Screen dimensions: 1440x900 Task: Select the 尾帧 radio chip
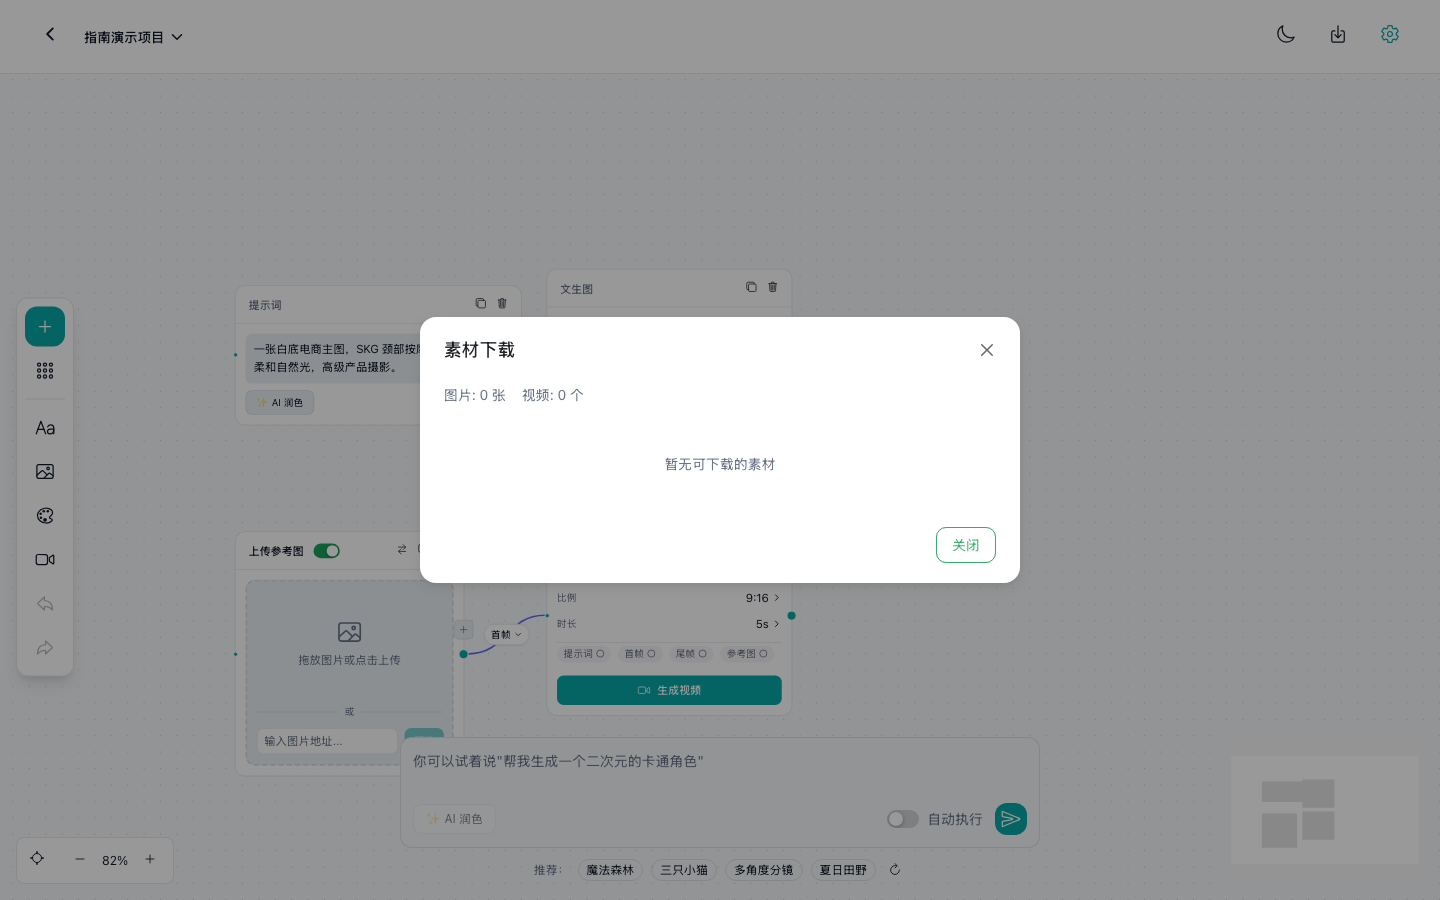(691, 654)
